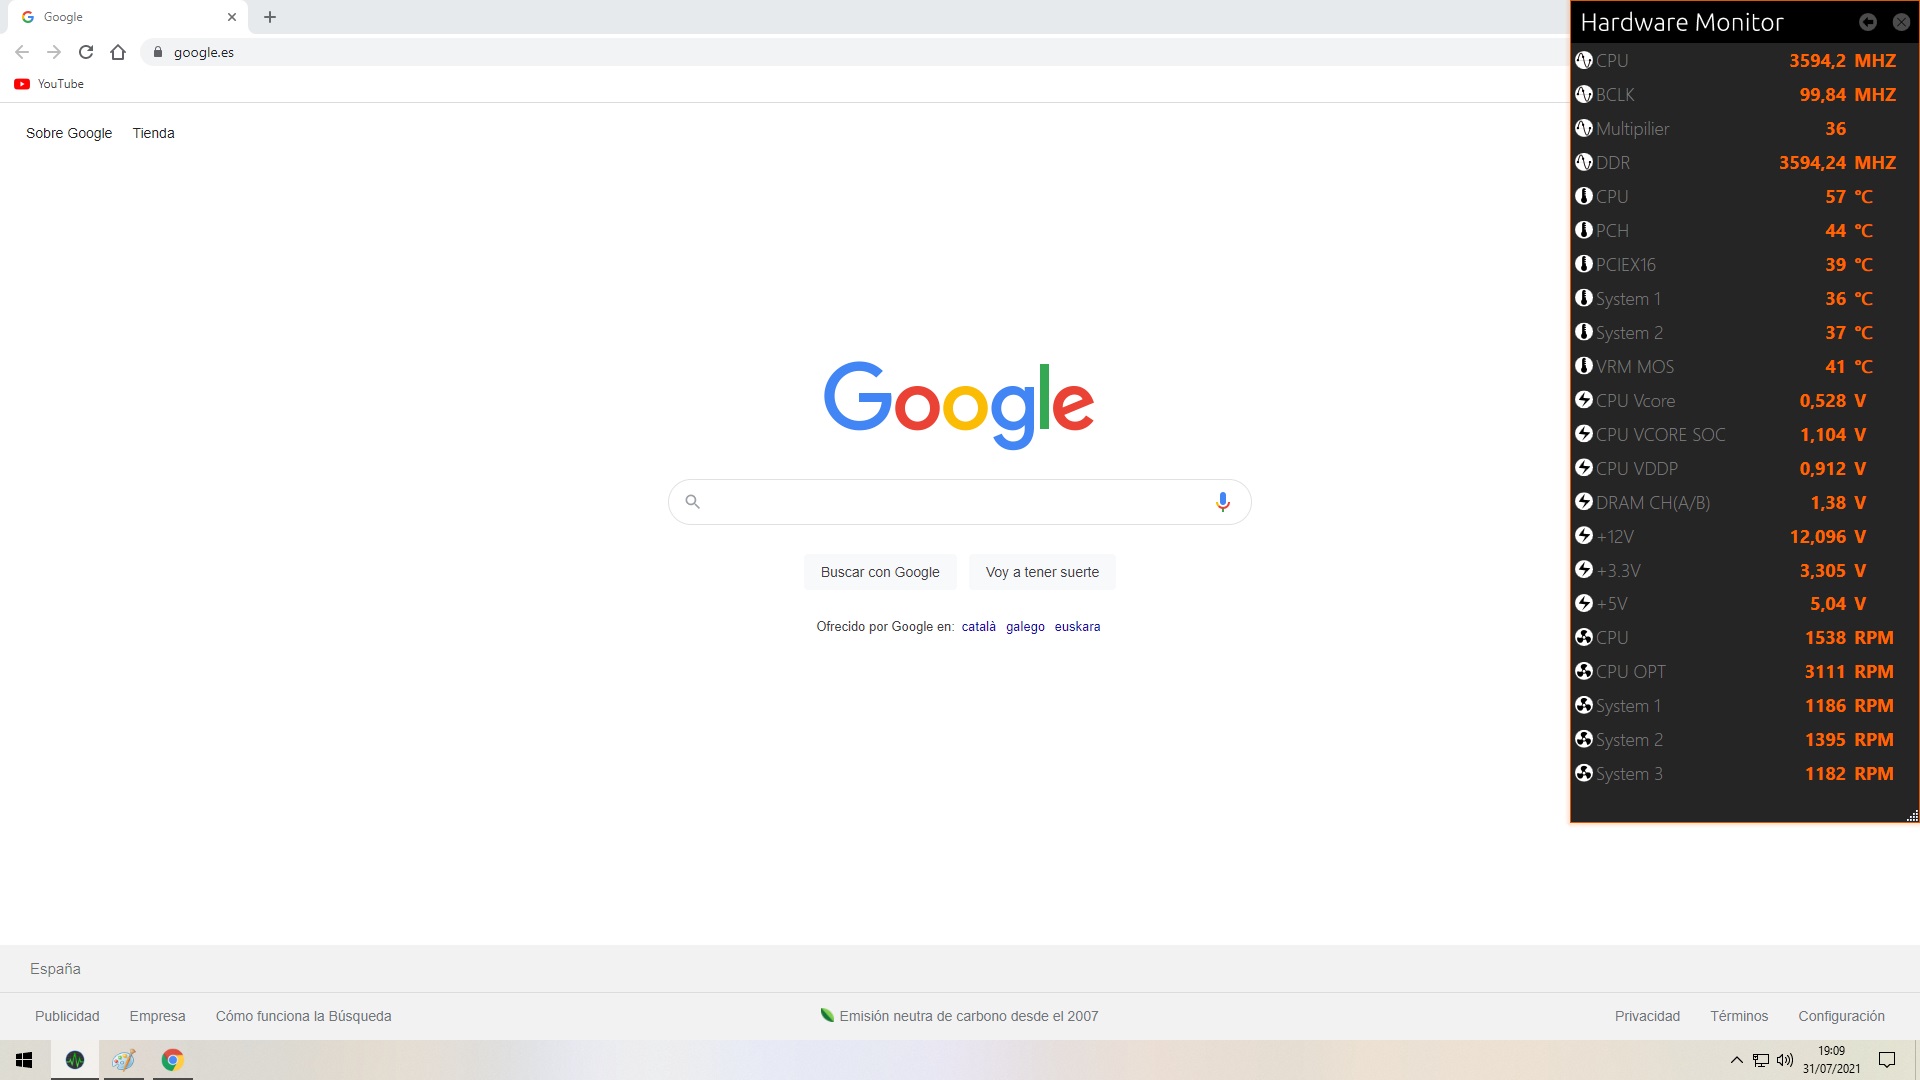Click the CPU OPT fan icon
The height and width of the screenshot is (1080, 1920).
[1584, 672]
